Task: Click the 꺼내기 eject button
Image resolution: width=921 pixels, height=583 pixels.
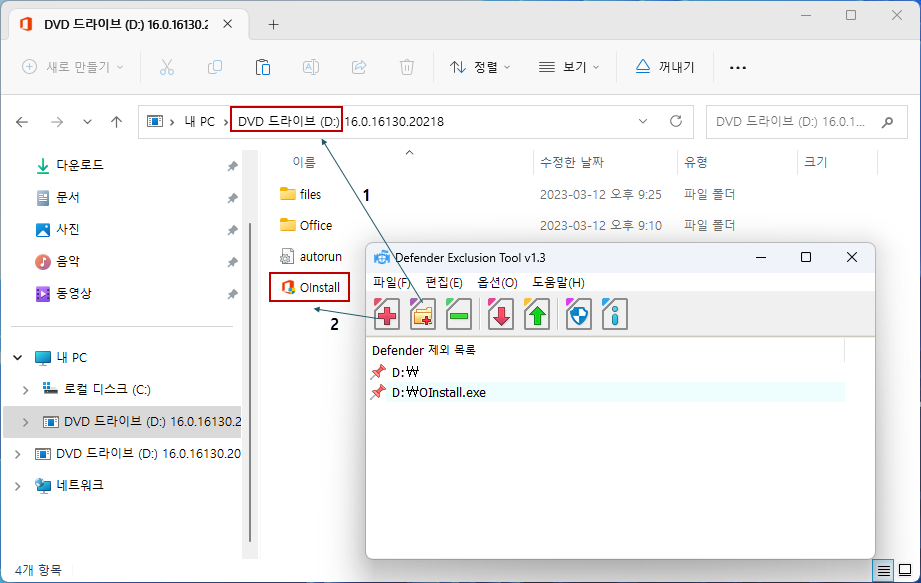Action: point(665,67)
